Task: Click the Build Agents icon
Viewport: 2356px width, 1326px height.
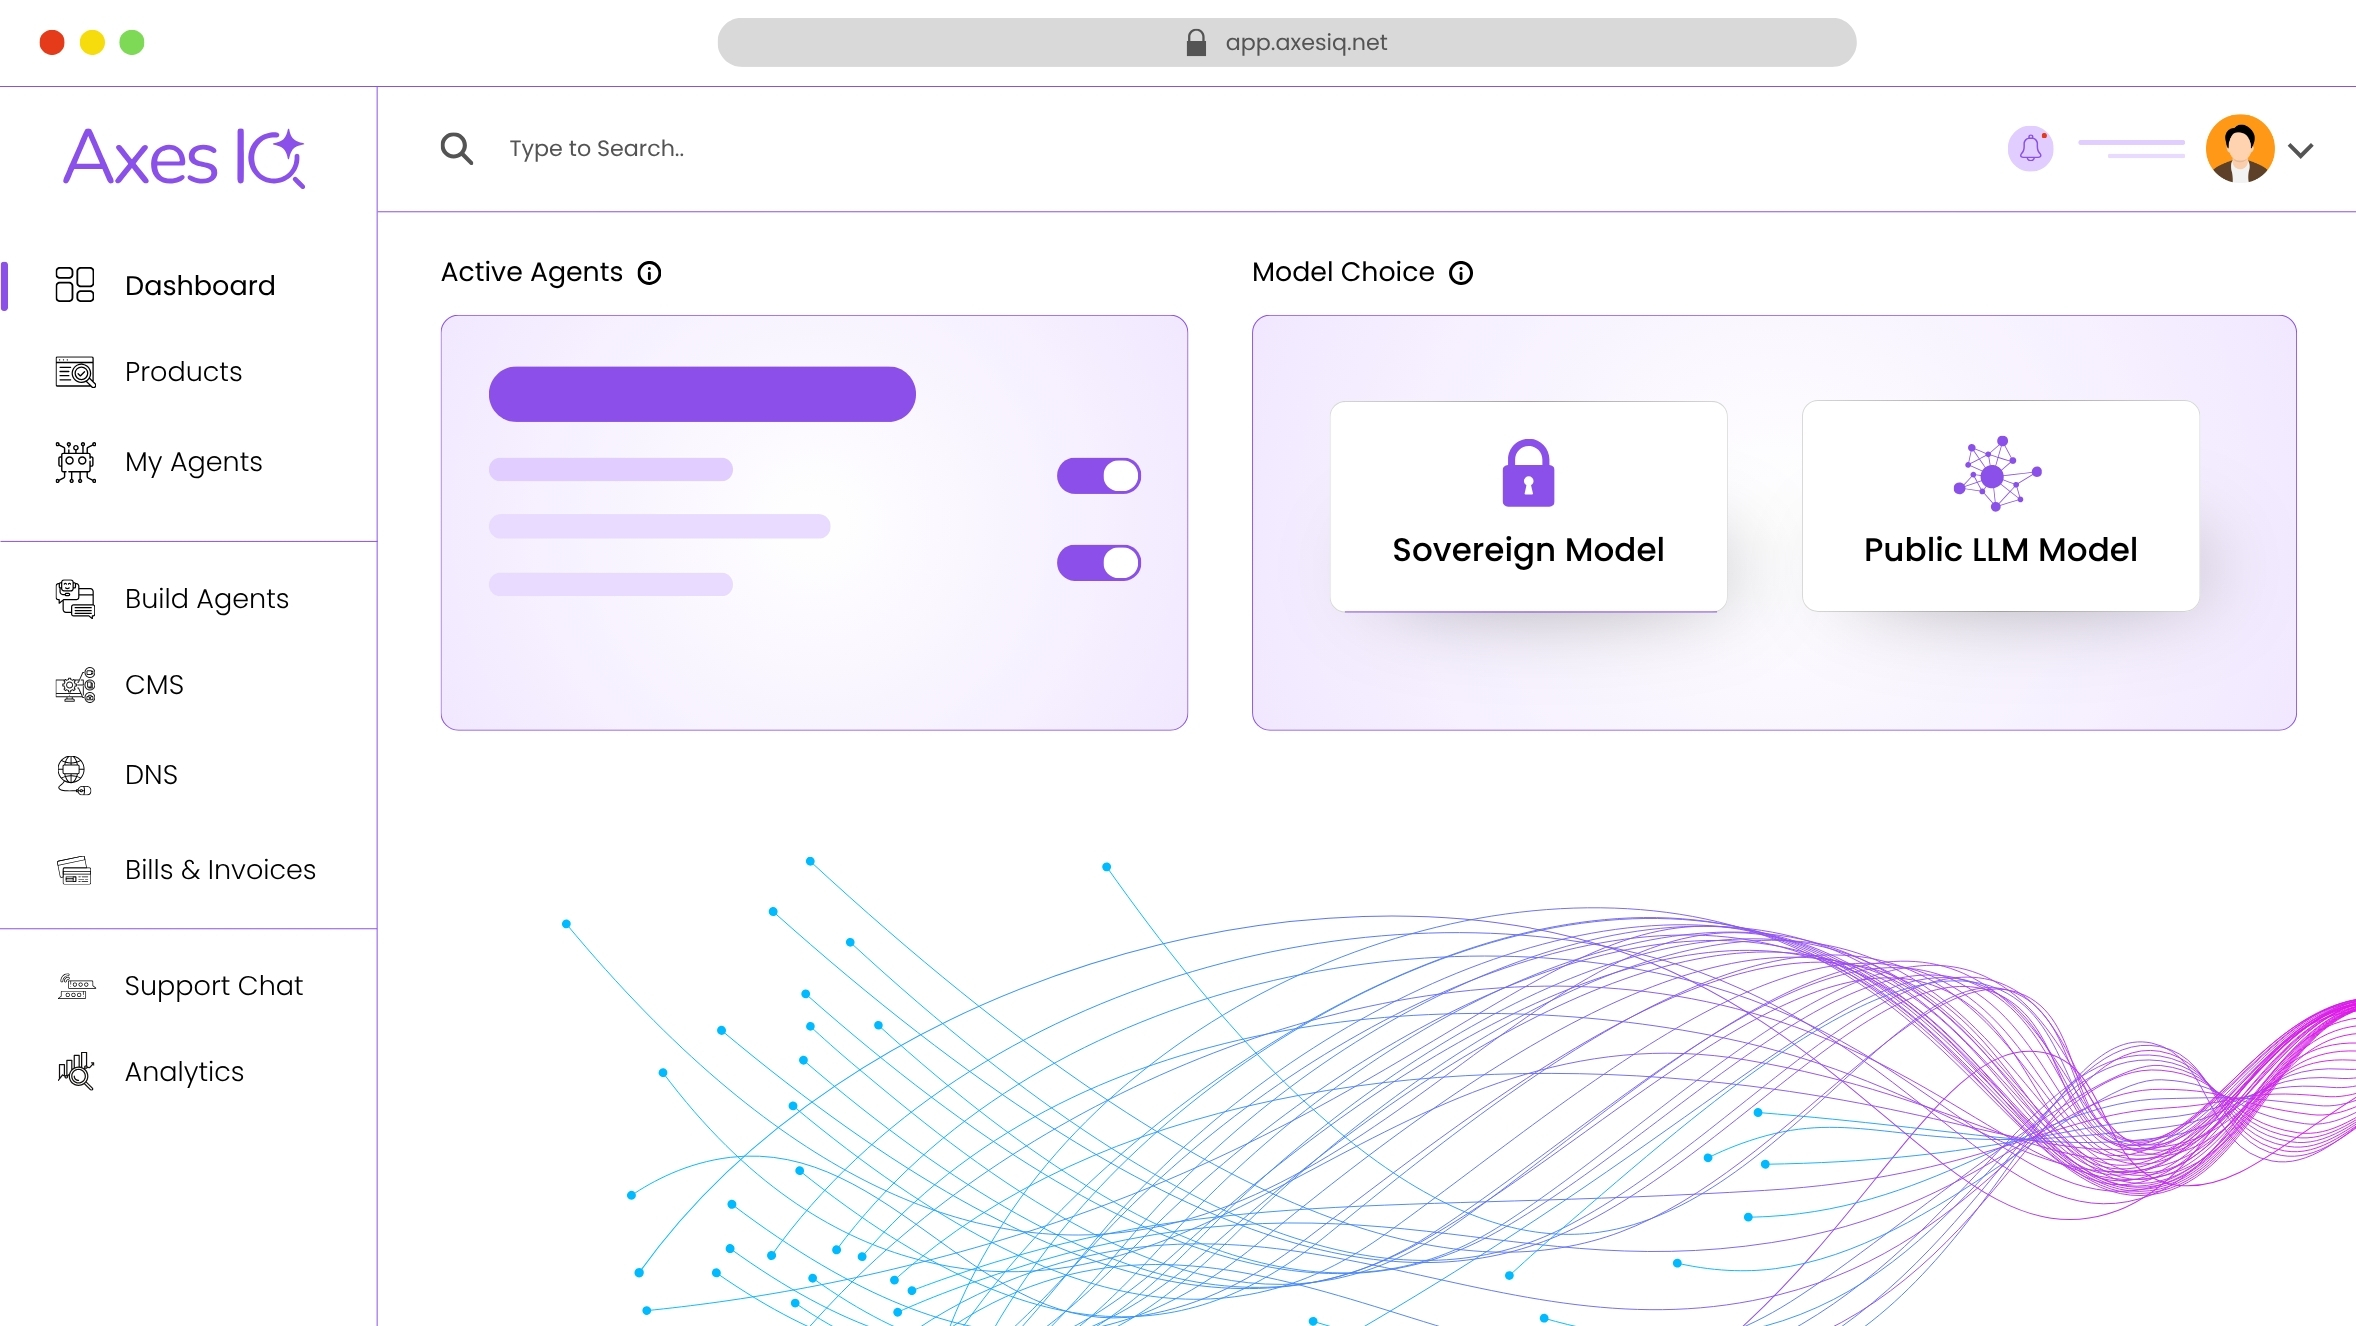Action: pyautogui.click(x=75, y=599)
